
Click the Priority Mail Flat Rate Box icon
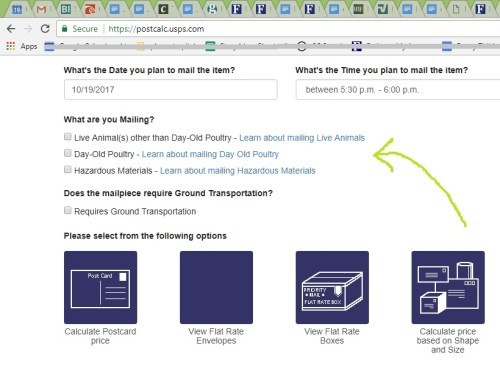(x=332, y=287)
